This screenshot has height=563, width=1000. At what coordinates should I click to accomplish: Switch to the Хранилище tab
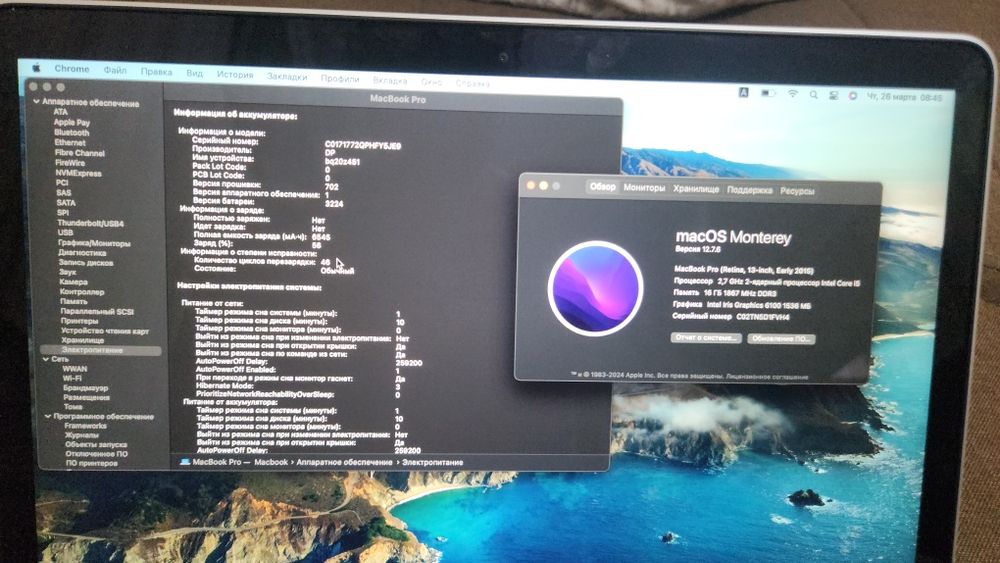click(x=696, y=189)
